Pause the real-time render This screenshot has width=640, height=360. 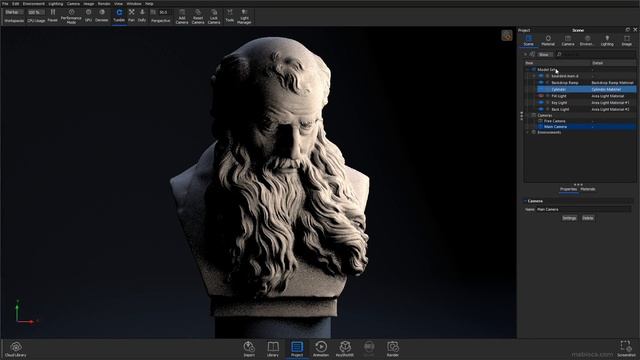click(53, 15)
